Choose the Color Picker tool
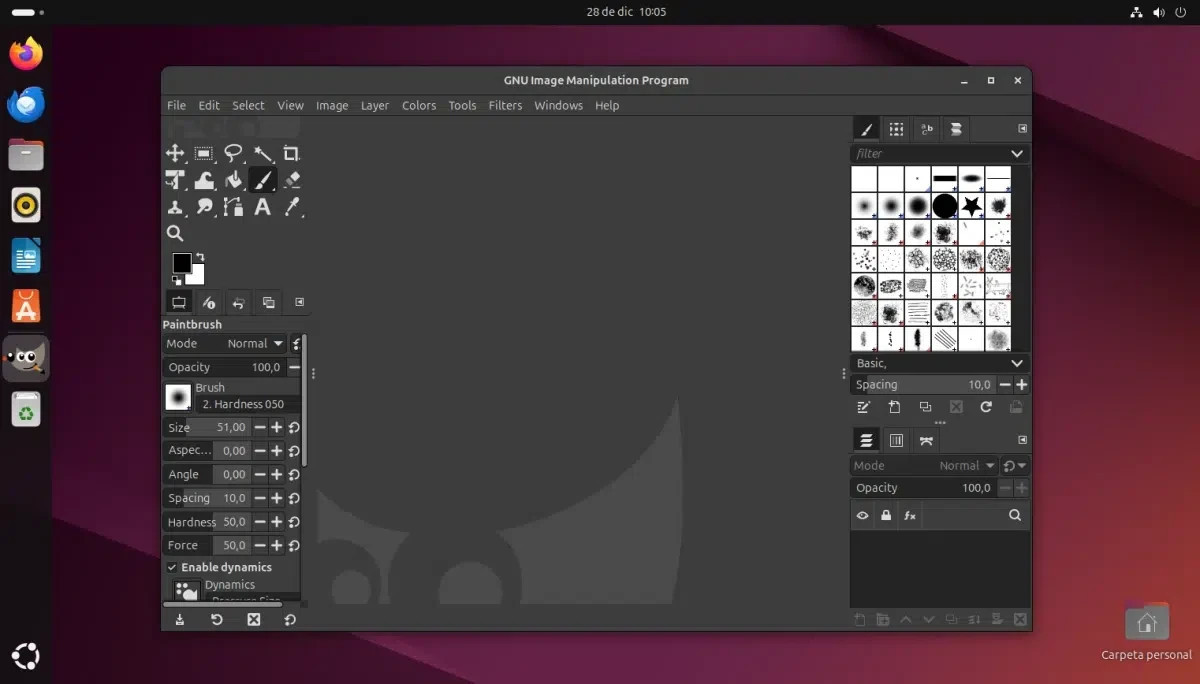Screen dimensions: 1200x684 tap(291, 207)
